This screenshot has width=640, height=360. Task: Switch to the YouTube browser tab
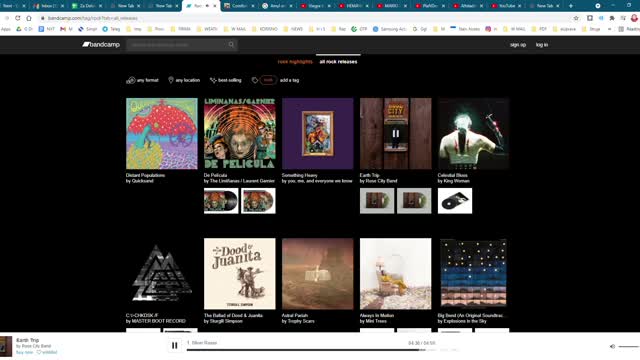[x=506, y=6]
